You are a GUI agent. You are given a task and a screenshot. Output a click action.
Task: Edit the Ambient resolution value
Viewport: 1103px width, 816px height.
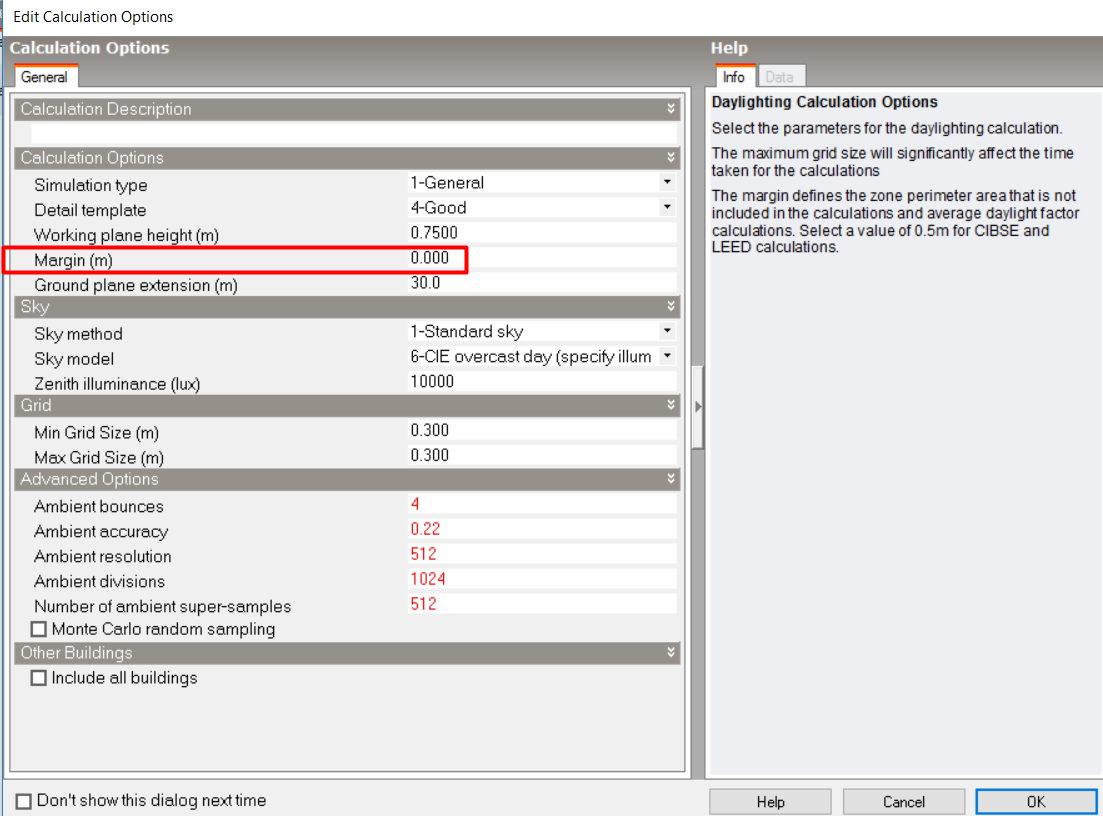coord(542,554)
